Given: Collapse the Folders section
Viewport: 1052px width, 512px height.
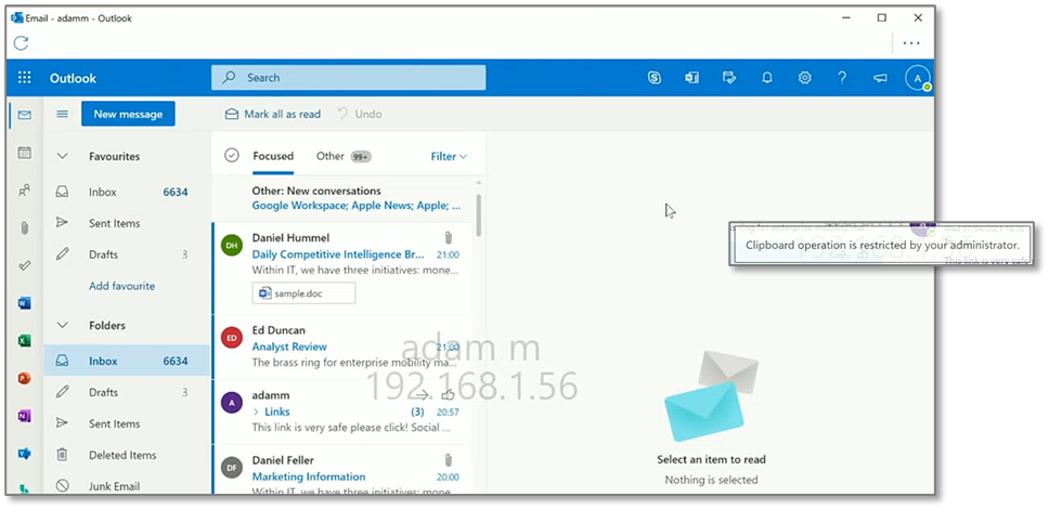Looking at the screenshot, I should tap(62, 326).
